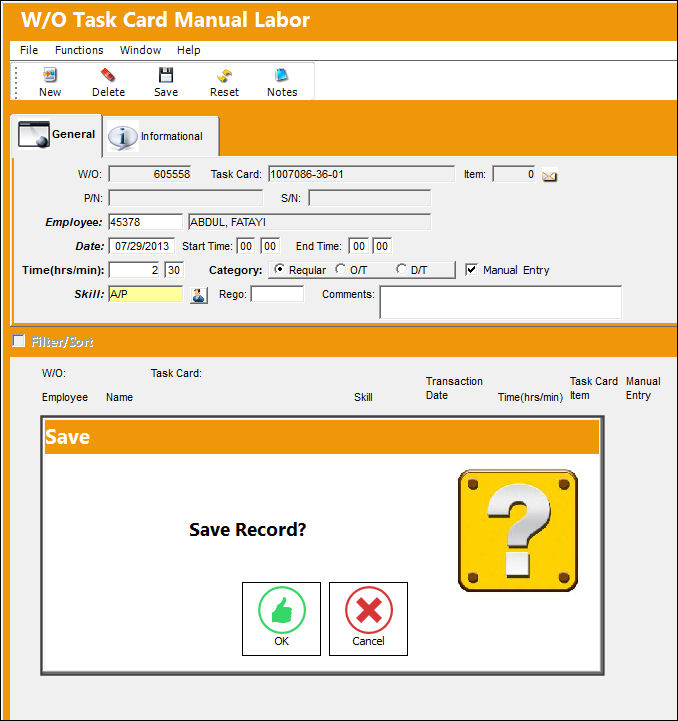Screen dimensions: 678x721
Task: Open the Window menu
Action: click(x=140, y=50)
